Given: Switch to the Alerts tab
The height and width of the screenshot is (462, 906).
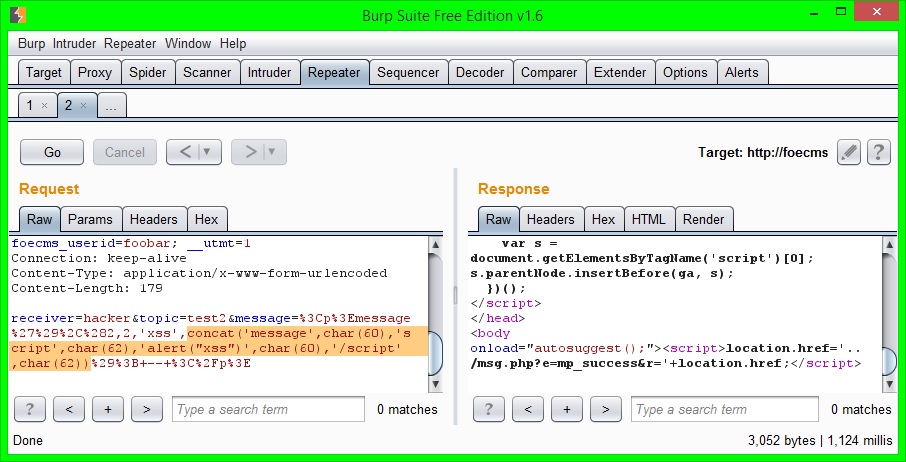Looking at the screenshot, I should click(742, 73).
